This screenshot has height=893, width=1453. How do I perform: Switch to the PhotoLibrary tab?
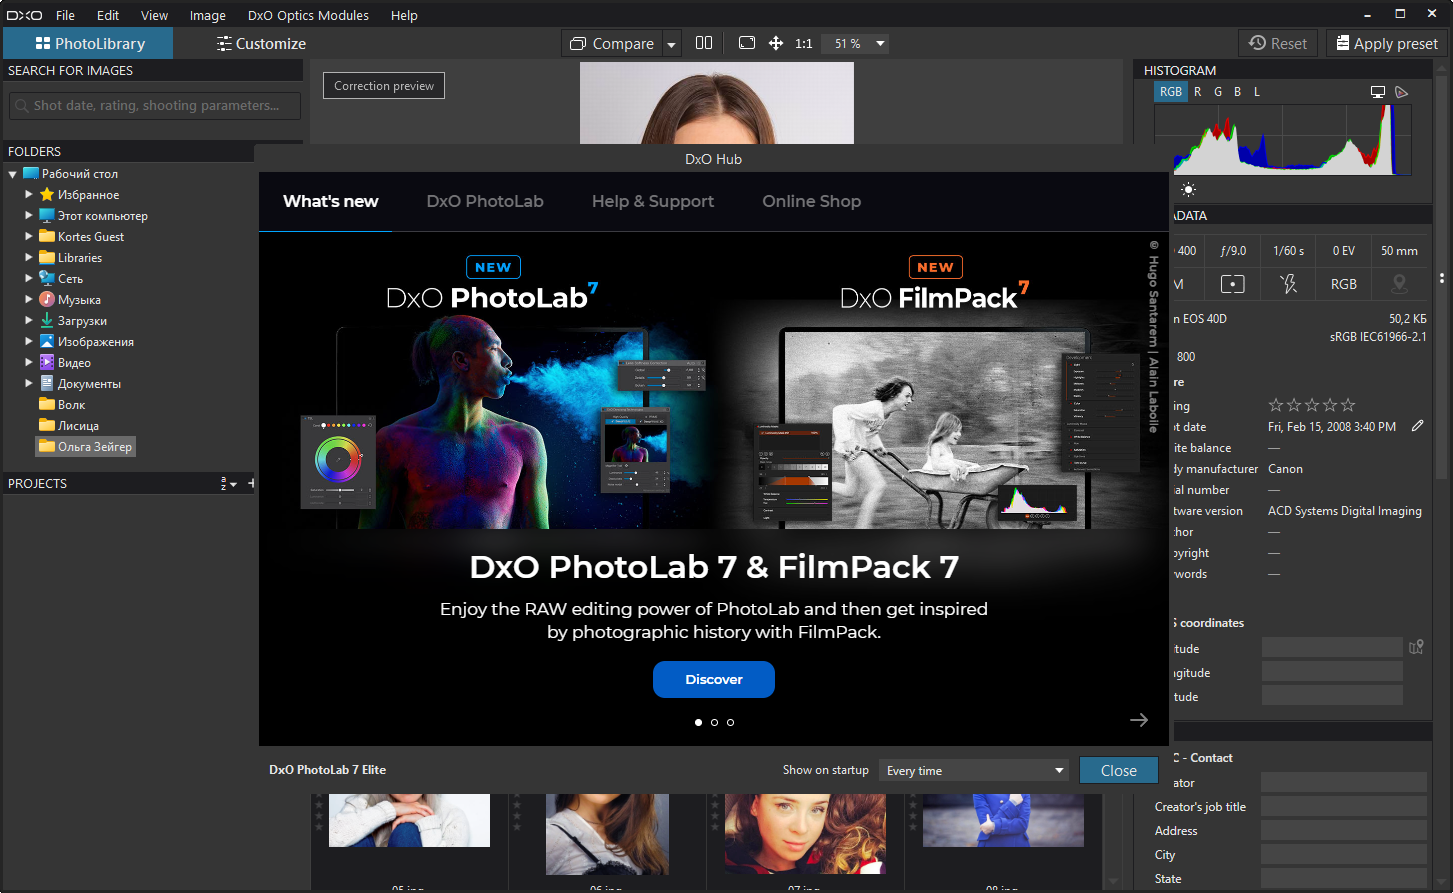point(88,43)
